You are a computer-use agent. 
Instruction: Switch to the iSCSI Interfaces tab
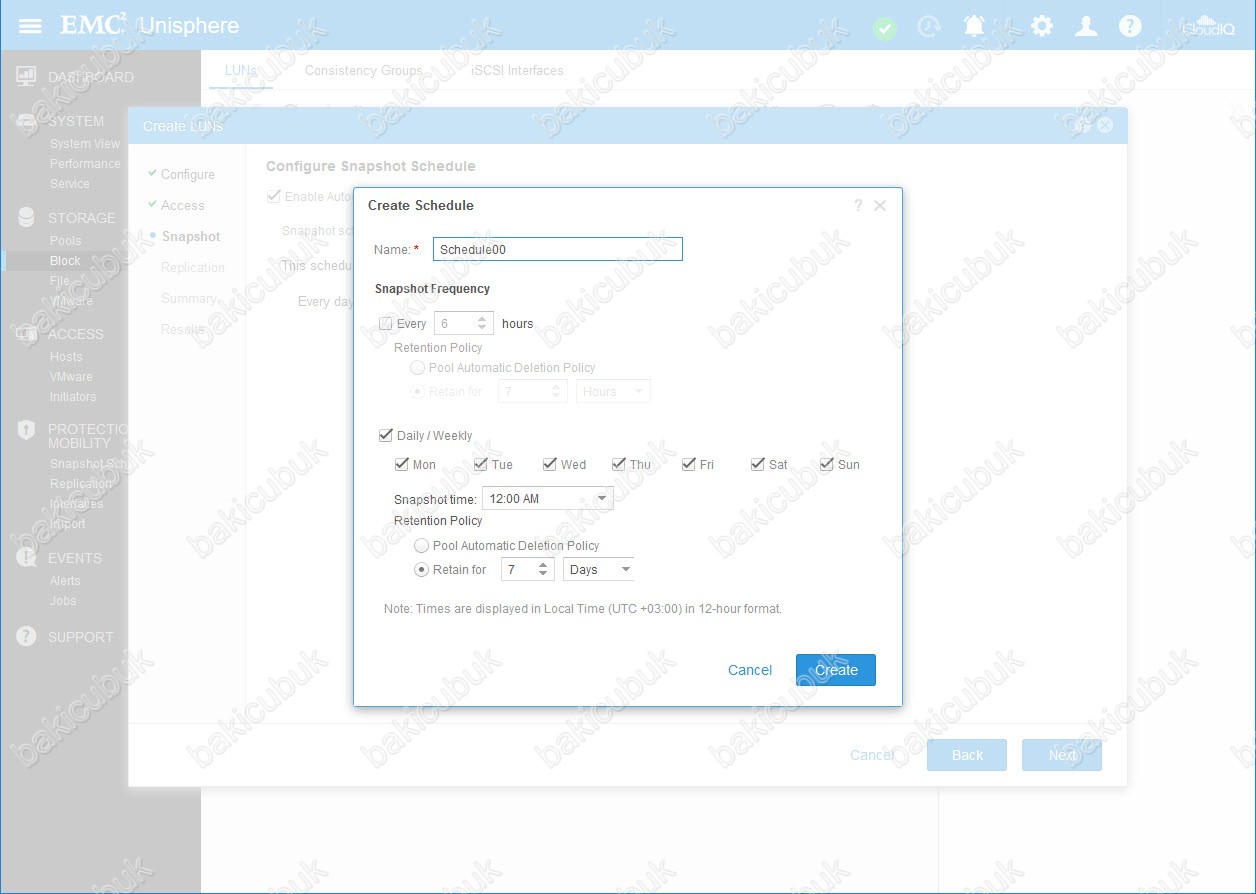[517, 70]
